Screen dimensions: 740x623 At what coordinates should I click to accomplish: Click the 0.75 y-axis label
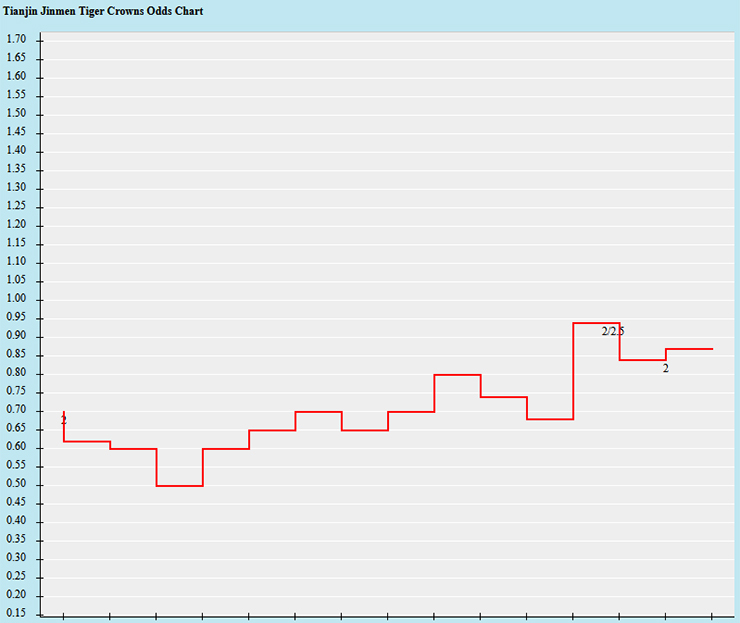pos(15,392)
